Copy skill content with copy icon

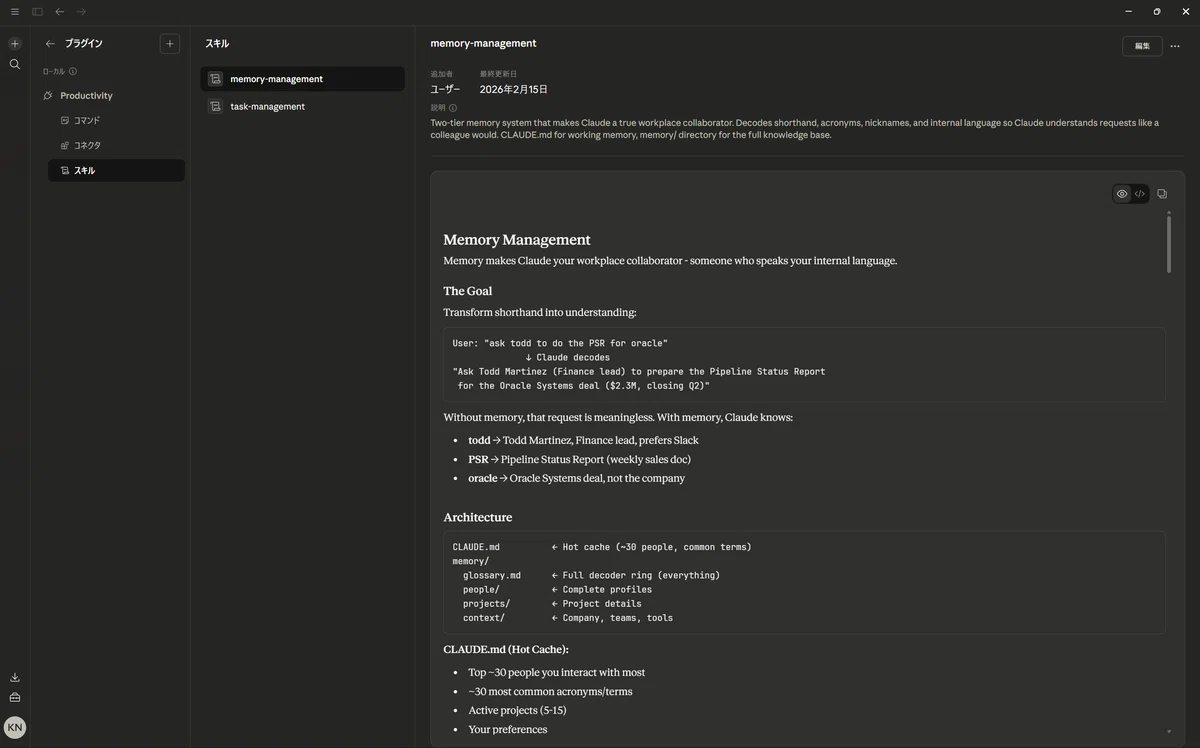click(1162, 194)
